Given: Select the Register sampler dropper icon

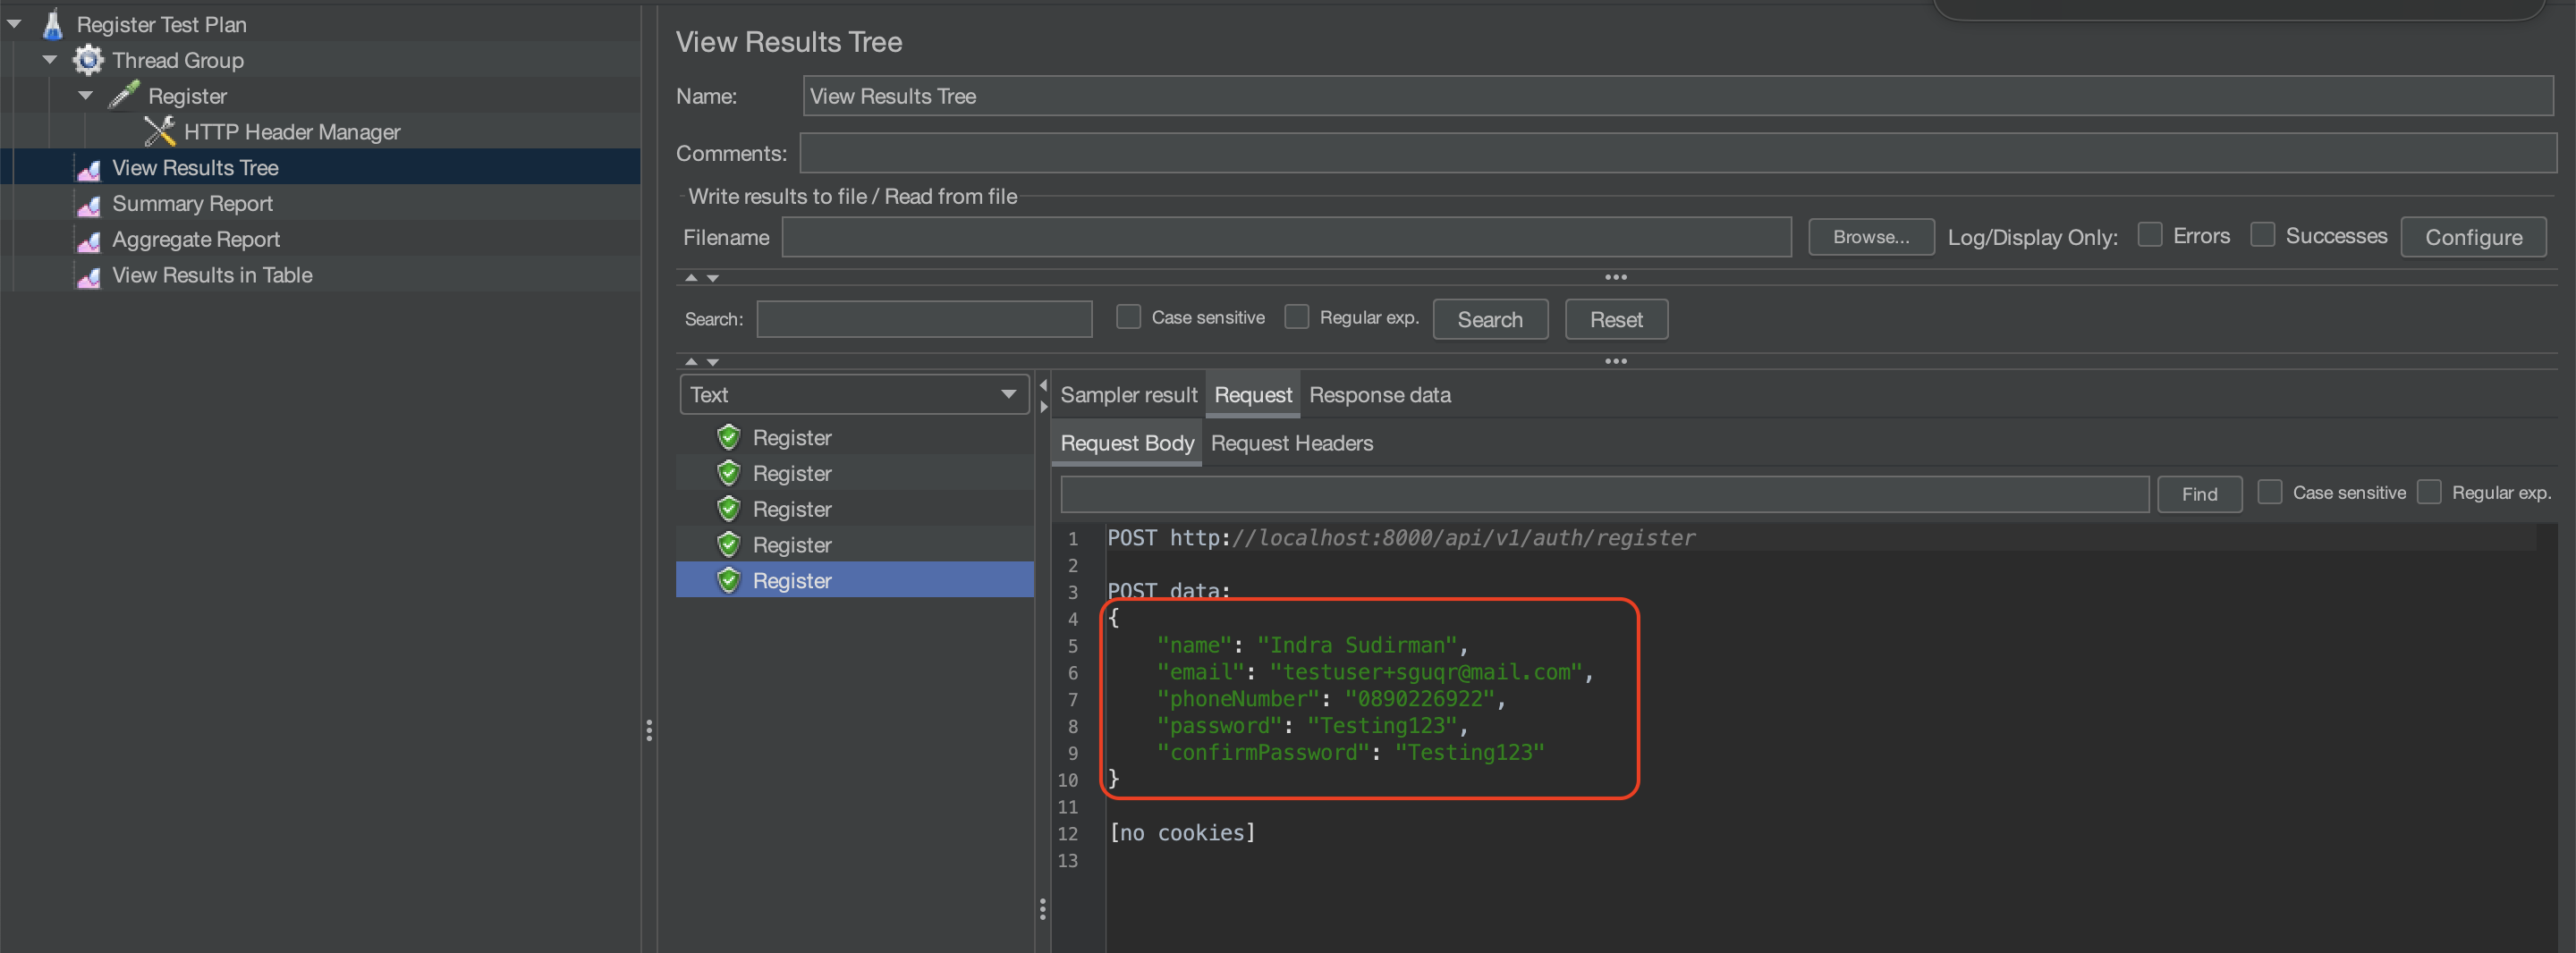Looking at the screenshot, I should tap(123, 95).
